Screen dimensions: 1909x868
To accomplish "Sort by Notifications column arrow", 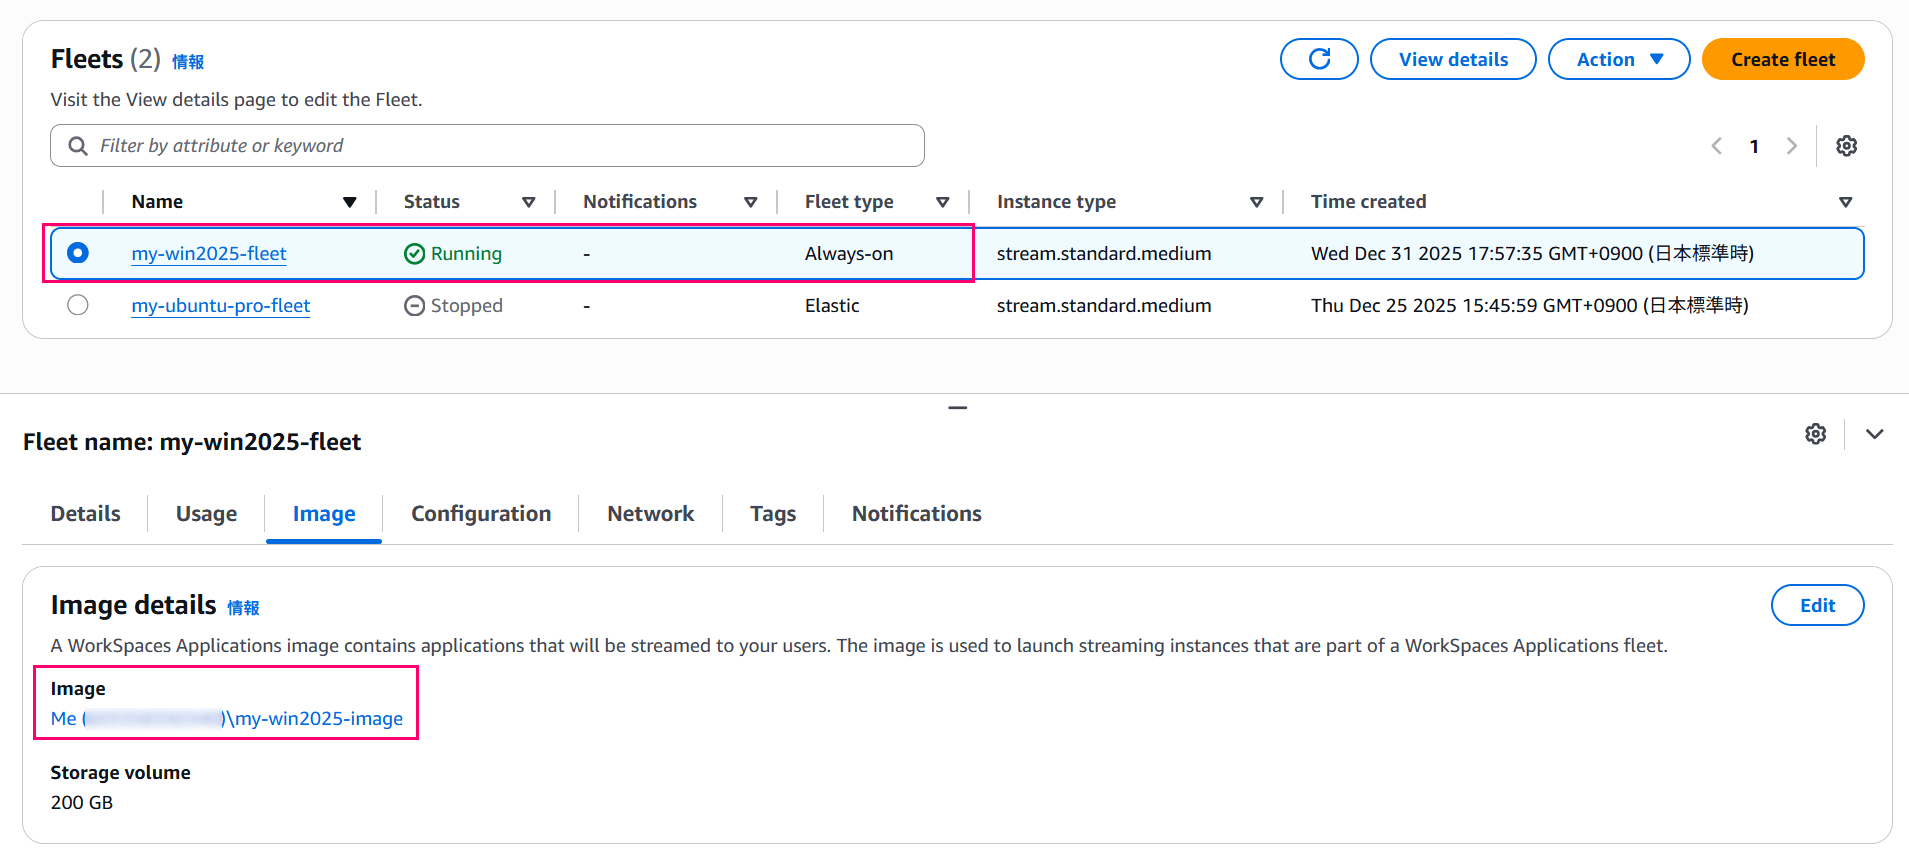I will pyautogui.click(x=751, y=202).
